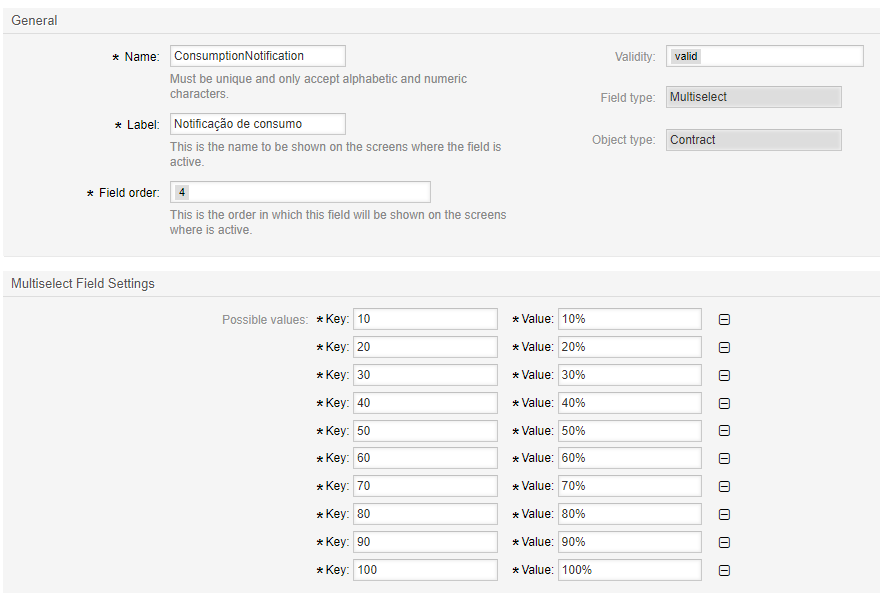Open the Validity dropdown
Image resolution: width=880 pixels, height=593 pixels.
(x=764, y=55)
